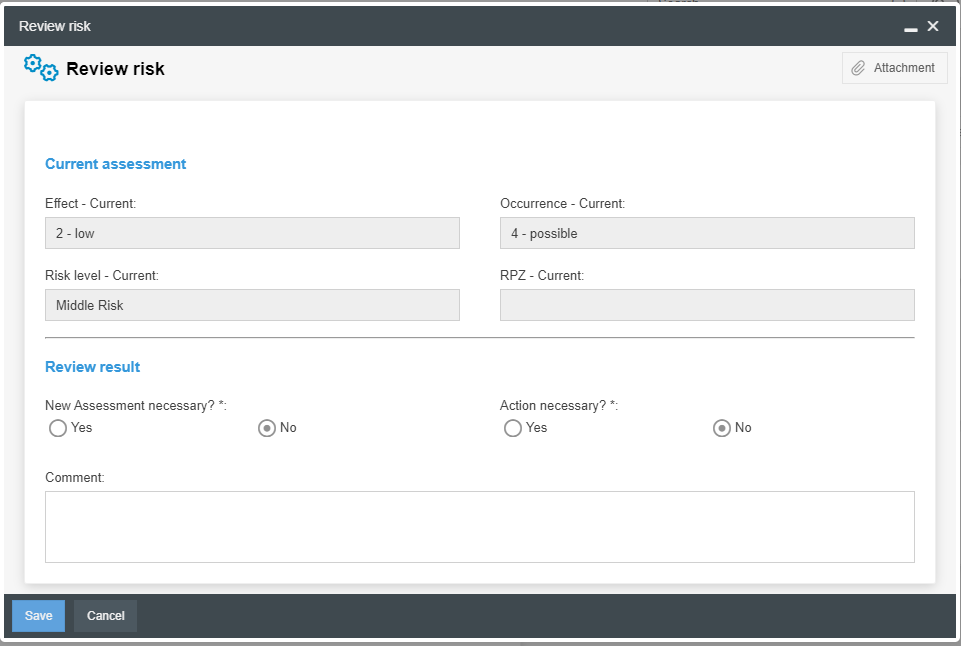
Task: Click the bold Review risk page heading
Action: [115, 69]
